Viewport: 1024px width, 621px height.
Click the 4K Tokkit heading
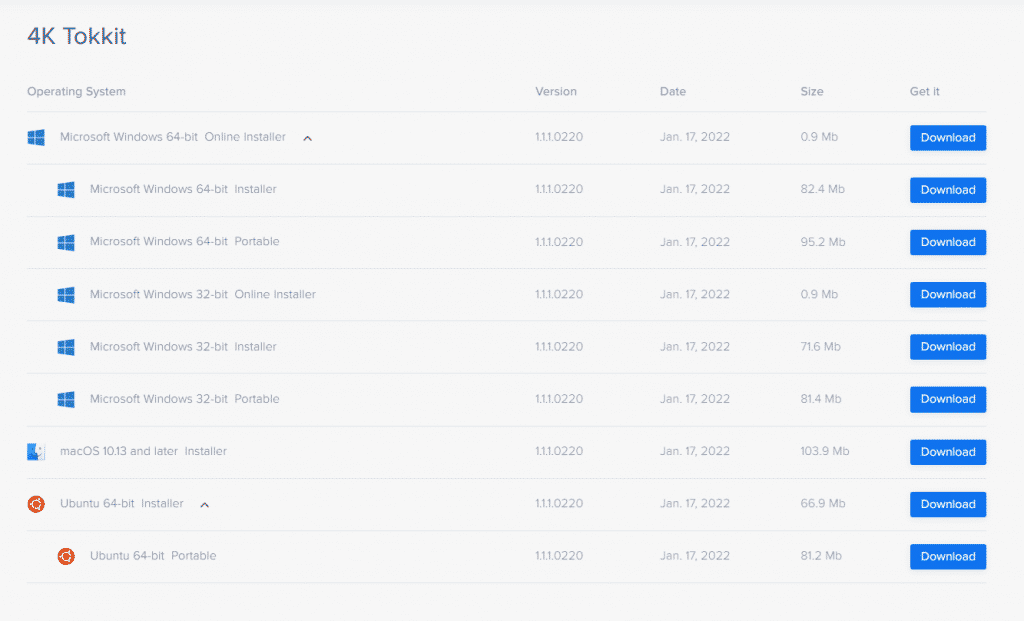tap(76, 36)
